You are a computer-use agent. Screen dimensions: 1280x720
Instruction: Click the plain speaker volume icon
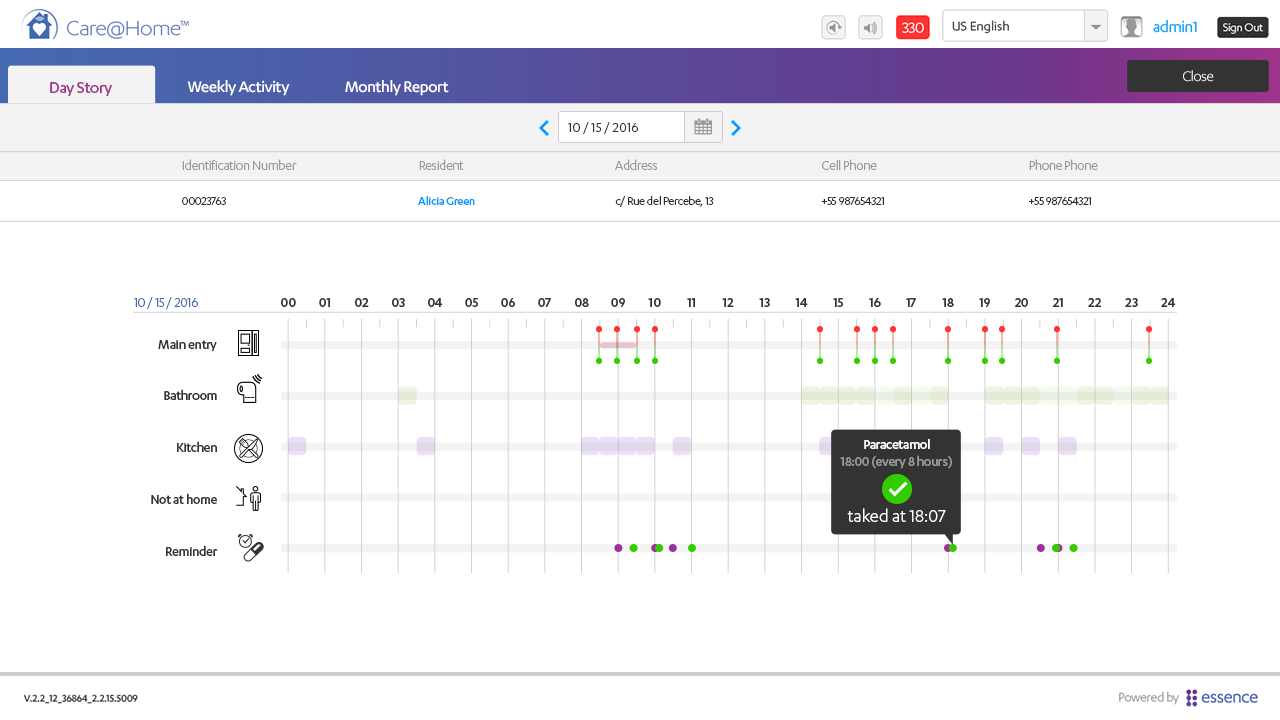870,27
